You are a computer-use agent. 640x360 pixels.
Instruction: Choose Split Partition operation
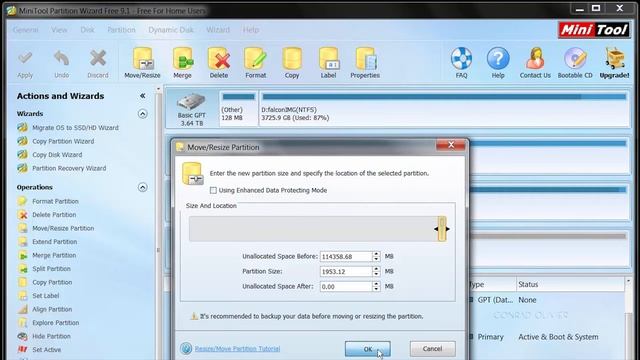[51, 269]
